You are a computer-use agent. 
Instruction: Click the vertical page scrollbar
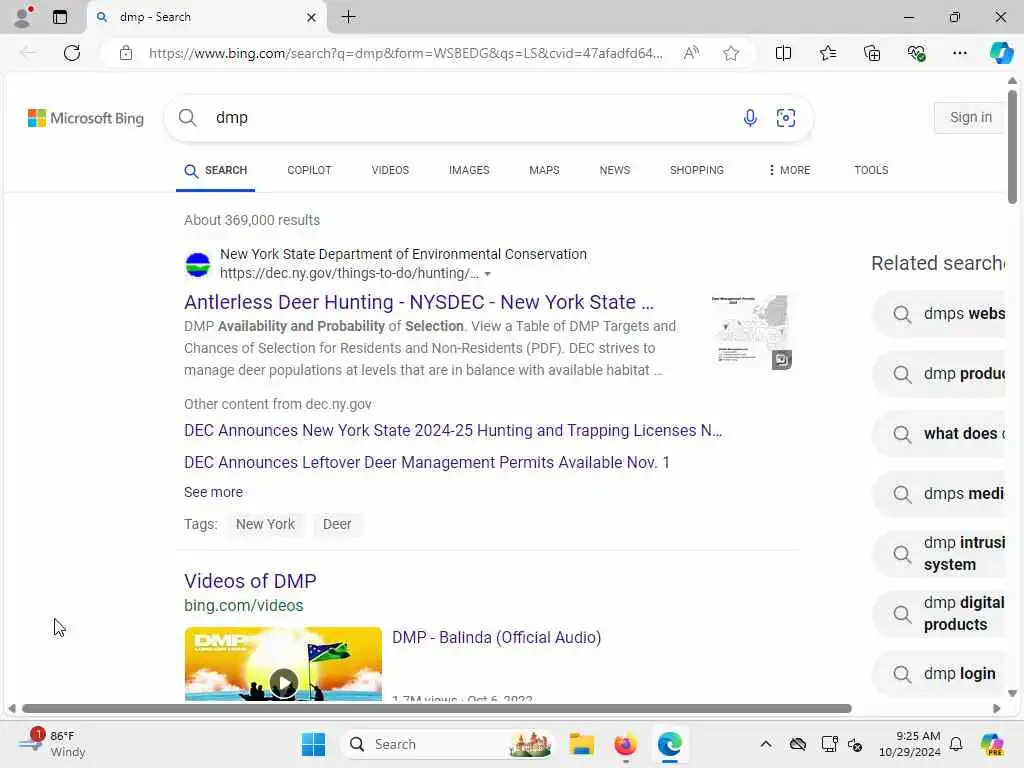[x=1012, y=147]
